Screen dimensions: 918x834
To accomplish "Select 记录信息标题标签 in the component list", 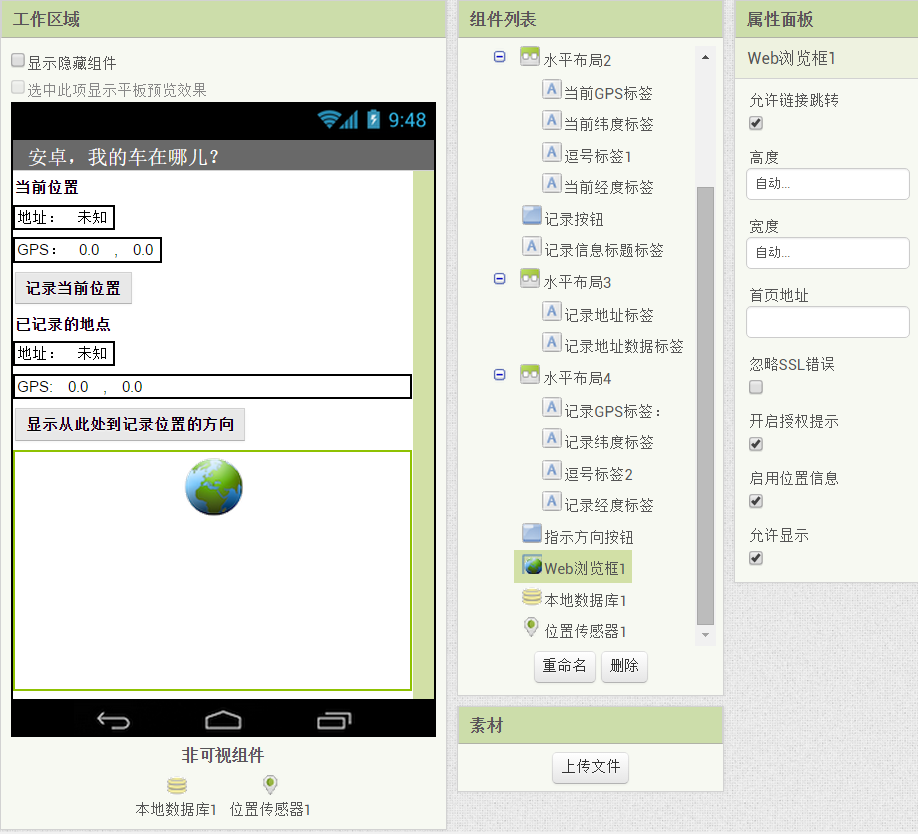I will click(x=603, y=250).
